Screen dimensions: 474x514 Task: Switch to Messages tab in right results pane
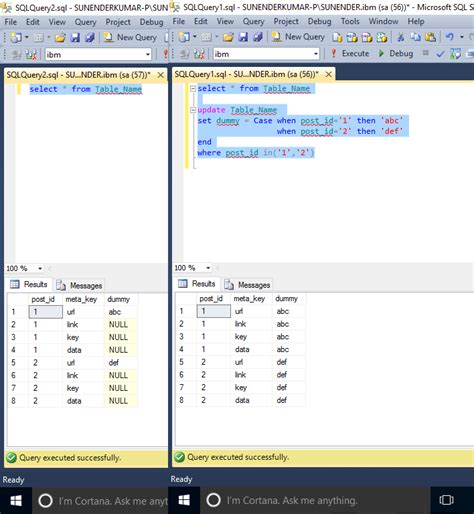point(247,285)
